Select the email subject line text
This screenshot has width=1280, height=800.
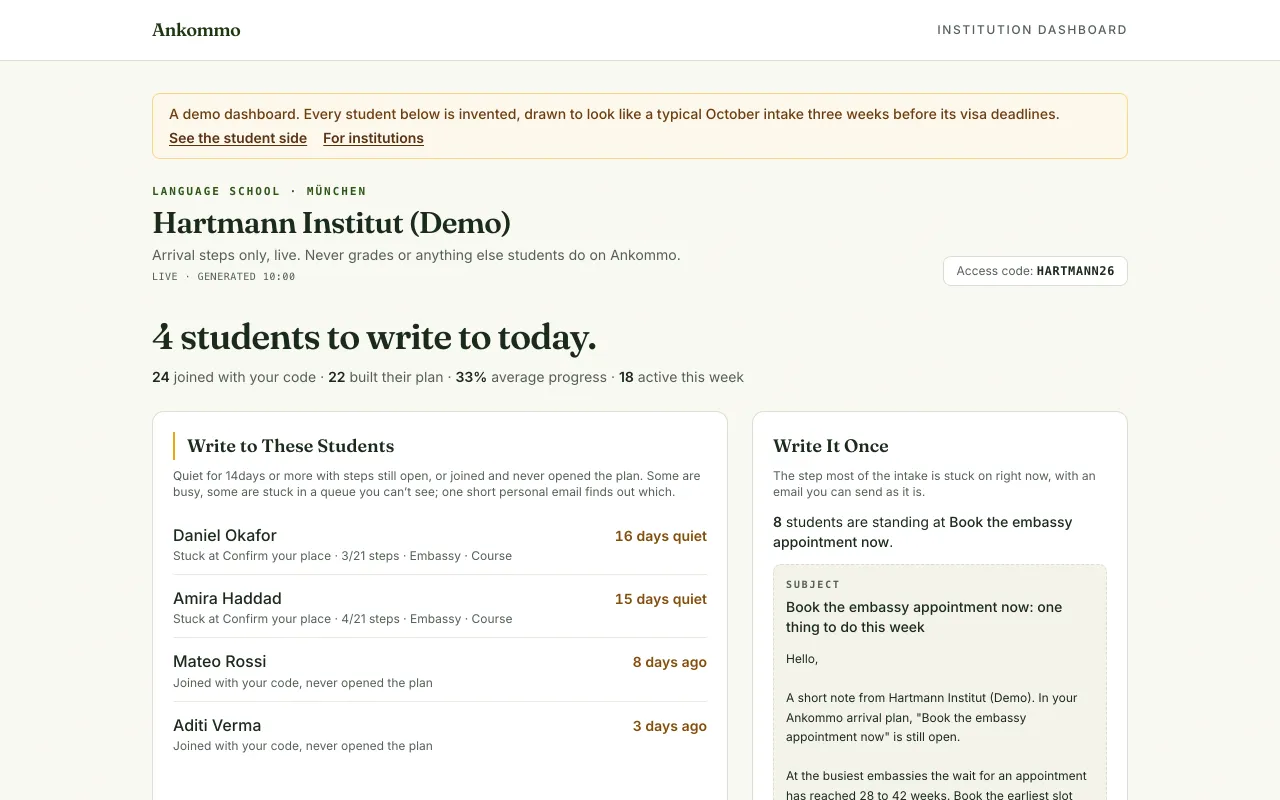point(924,617)
